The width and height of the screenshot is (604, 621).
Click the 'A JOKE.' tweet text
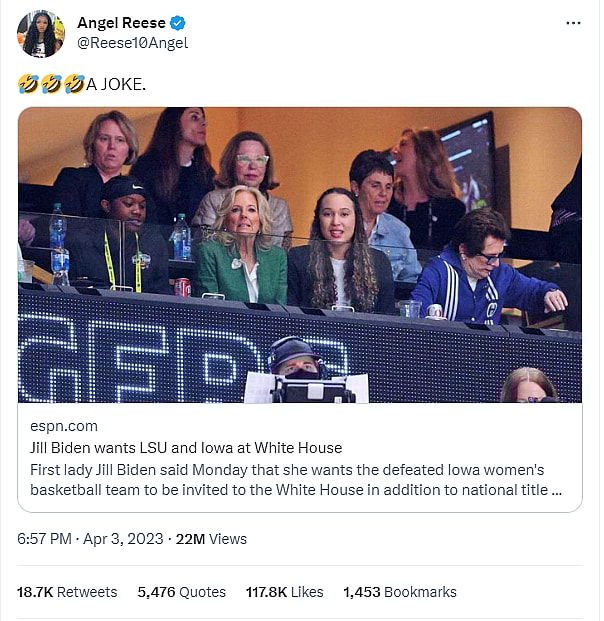[116, 85]
